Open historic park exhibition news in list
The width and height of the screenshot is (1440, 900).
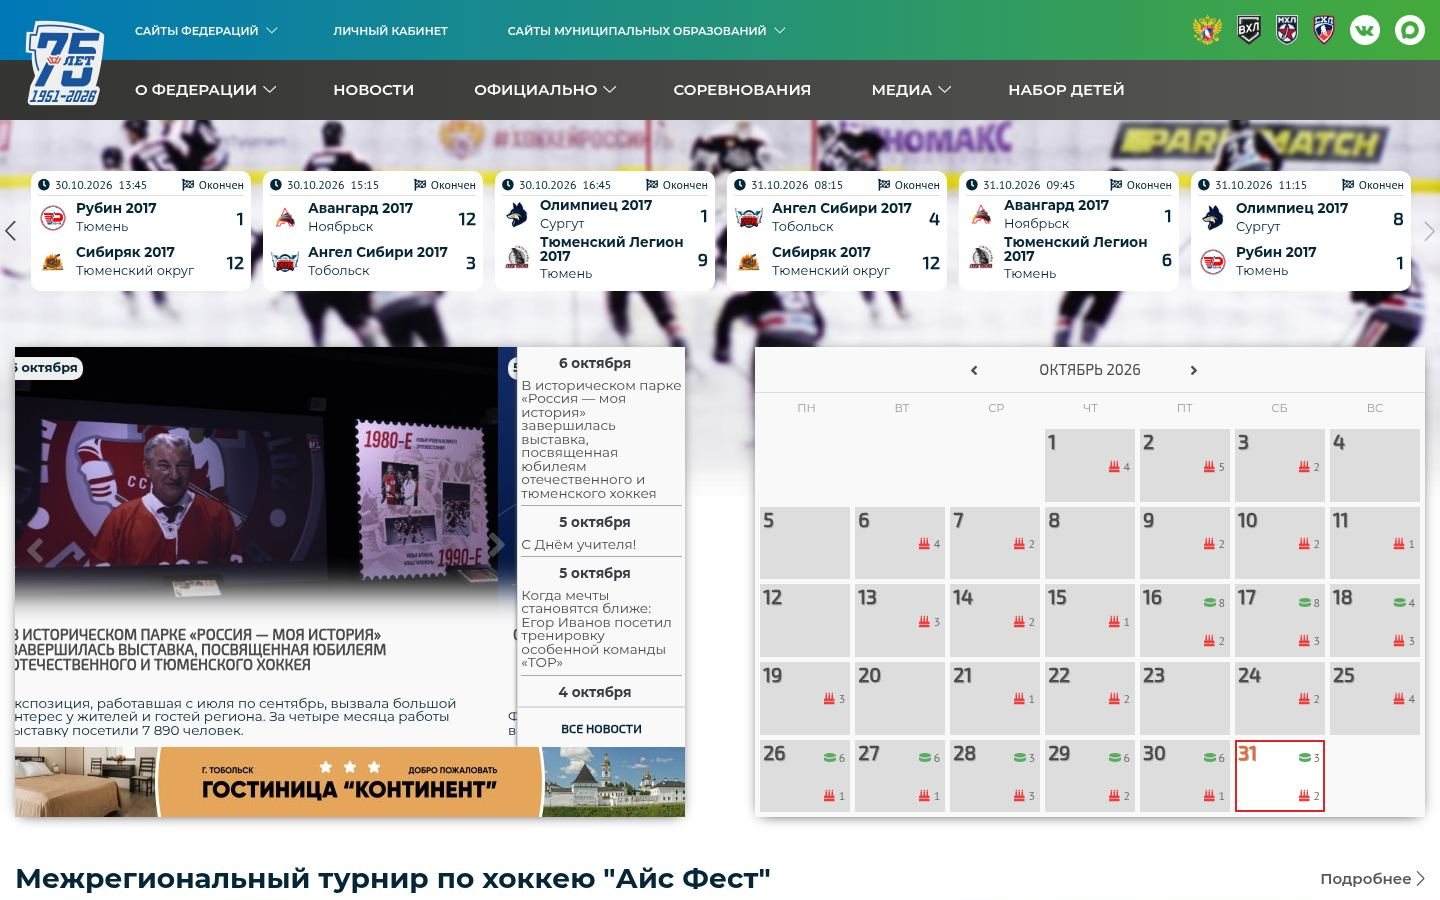point(601,439)
